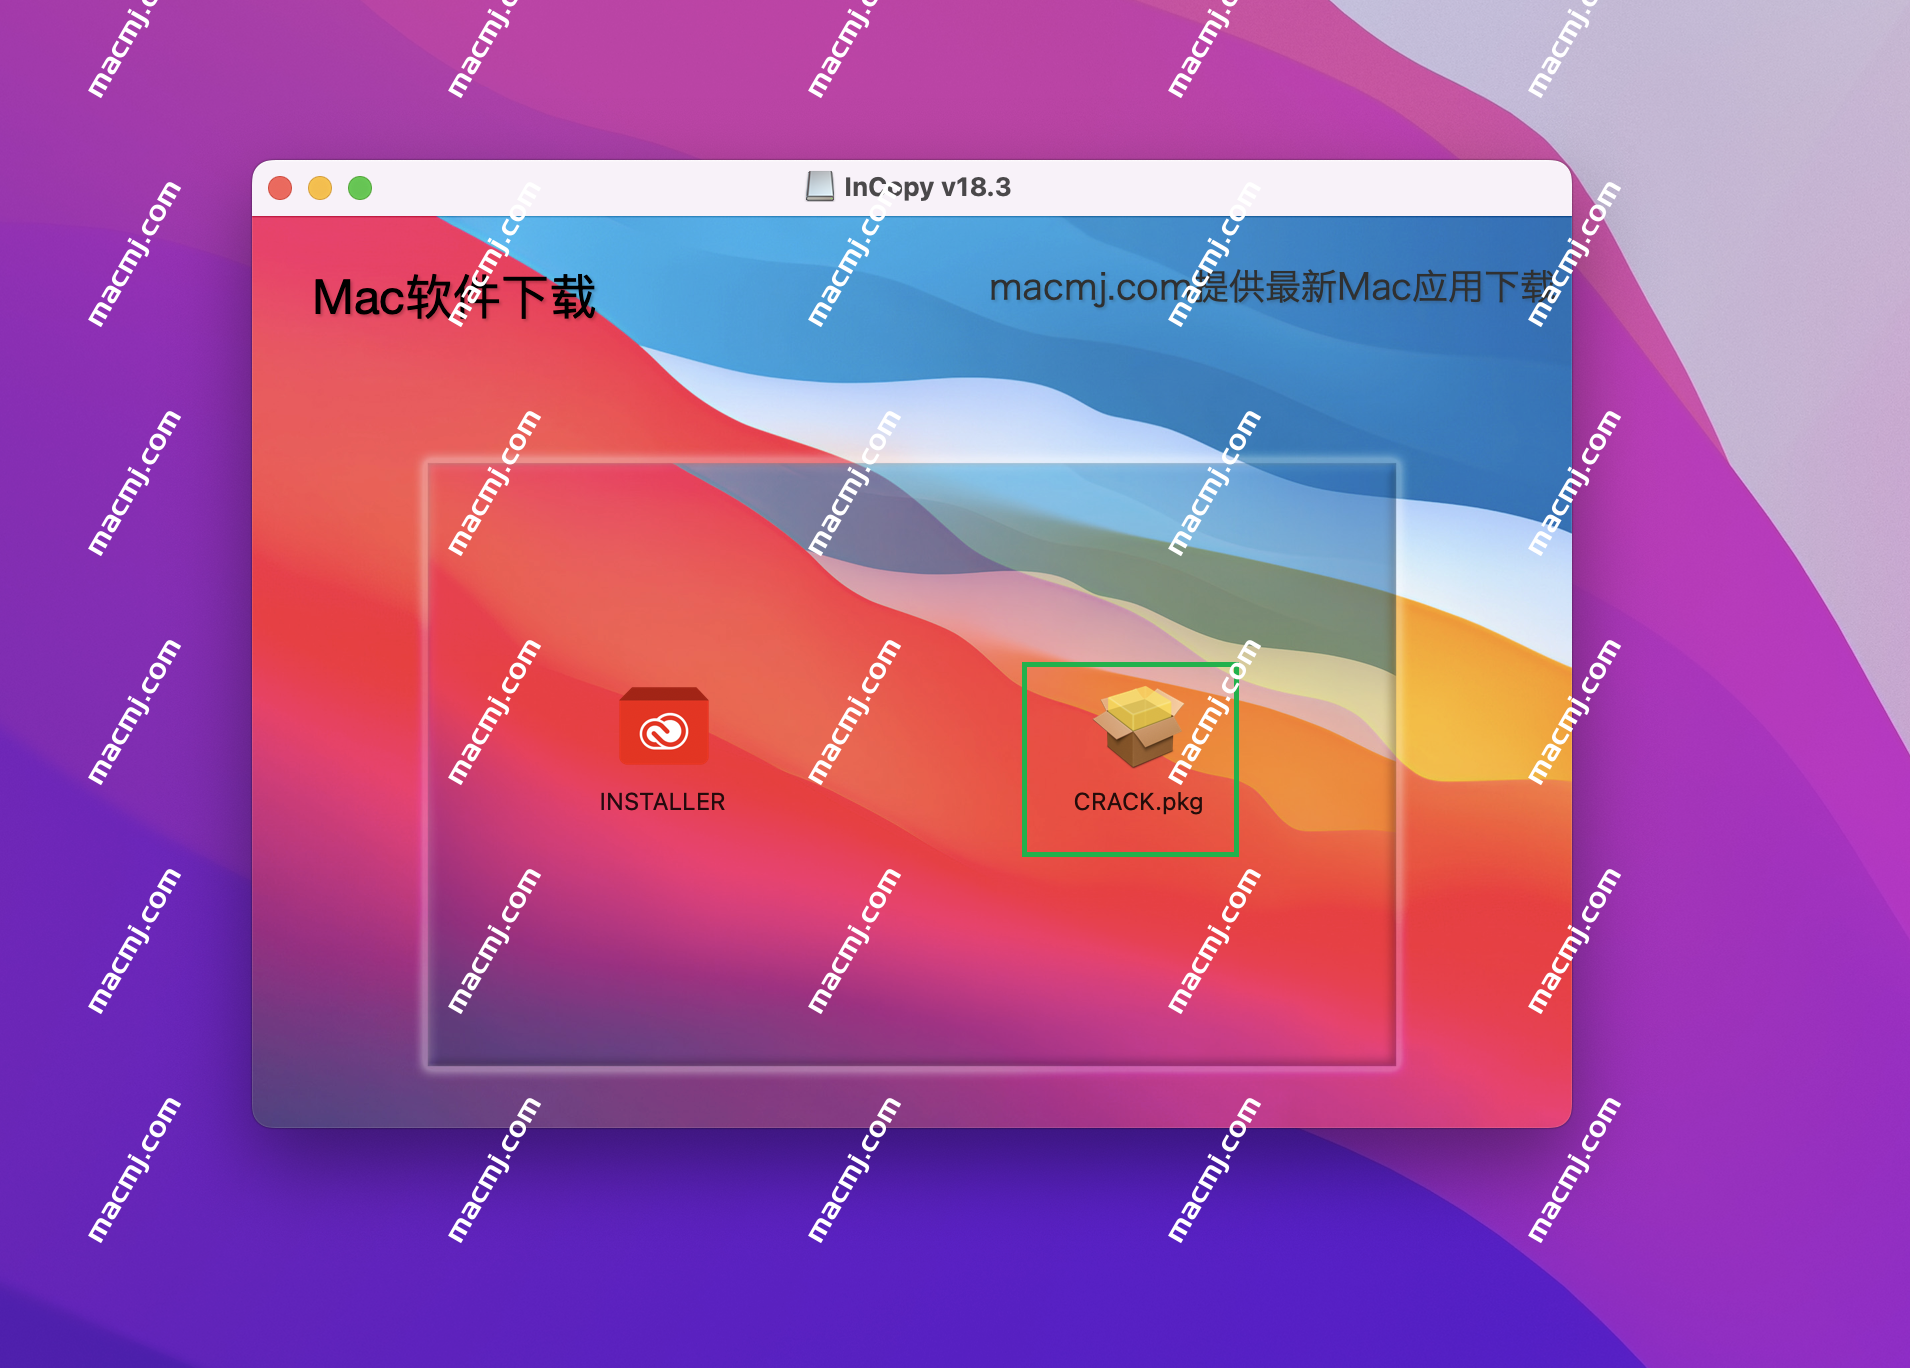The width and height of the screenshot is (1910, 1368).
Task: Click the CRACK.pkg file name label
Action: click(1138, 802)
